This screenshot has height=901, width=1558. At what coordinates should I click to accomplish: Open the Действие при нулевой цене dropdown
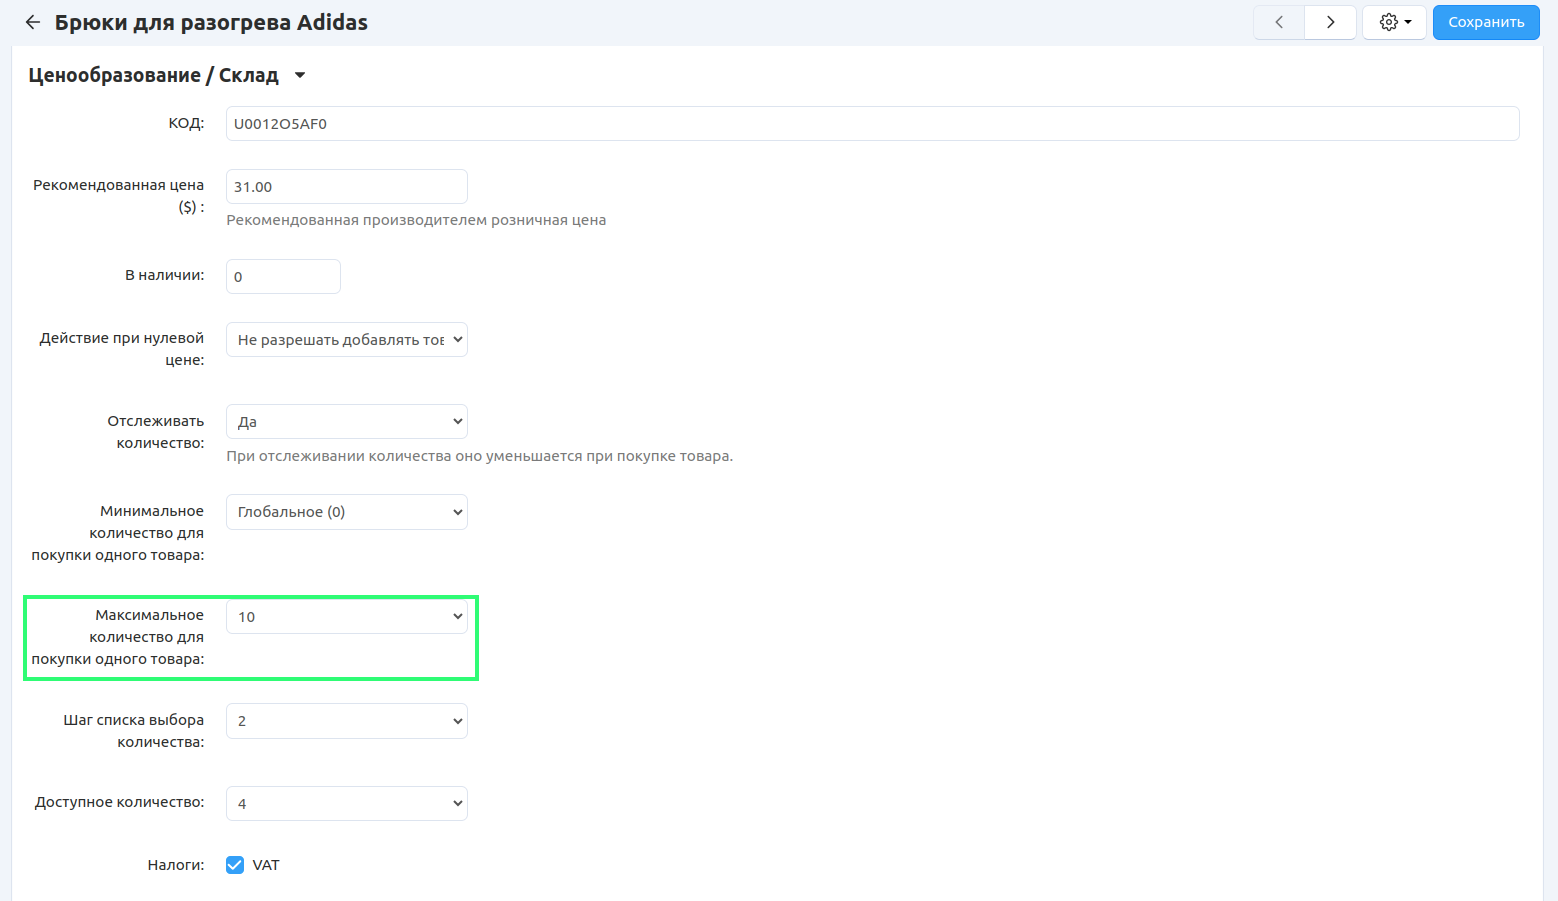346,340
